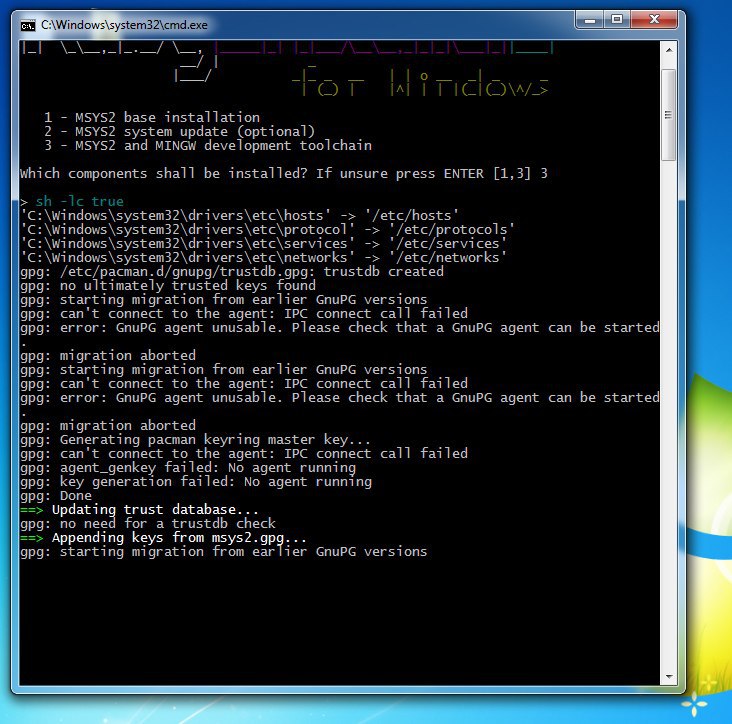Click the 'for Windows' ASCII art banner
Screen dimensions: 732x724
[420, 82]
